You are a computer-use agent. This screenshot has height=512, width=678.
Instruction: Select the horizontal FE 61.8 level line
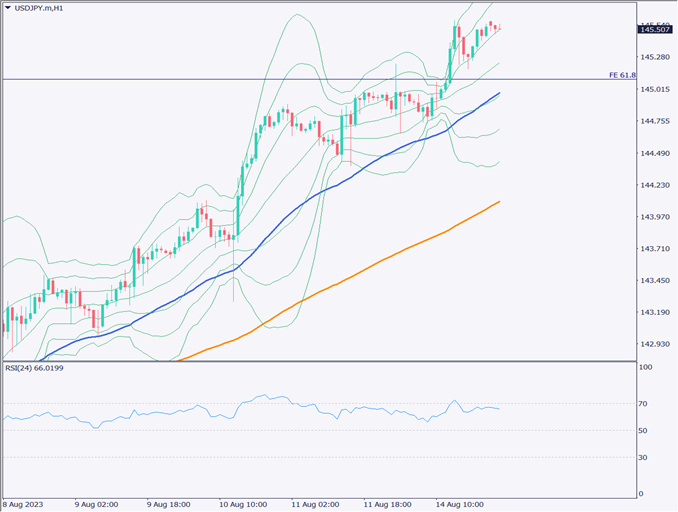300,79
